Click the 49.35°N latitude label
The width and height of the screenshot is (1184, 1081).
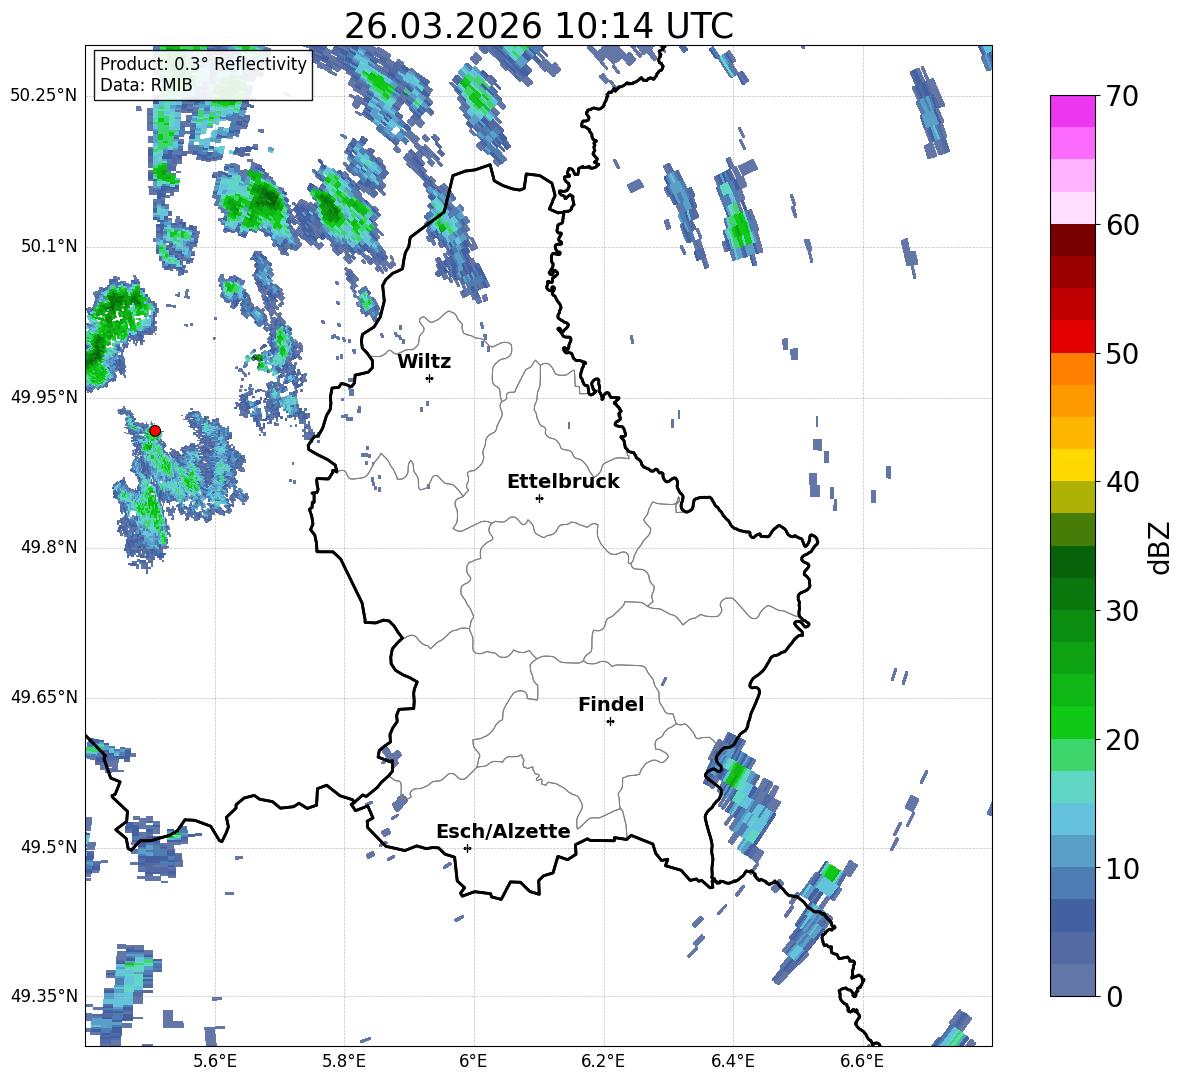tap(44, 996)
